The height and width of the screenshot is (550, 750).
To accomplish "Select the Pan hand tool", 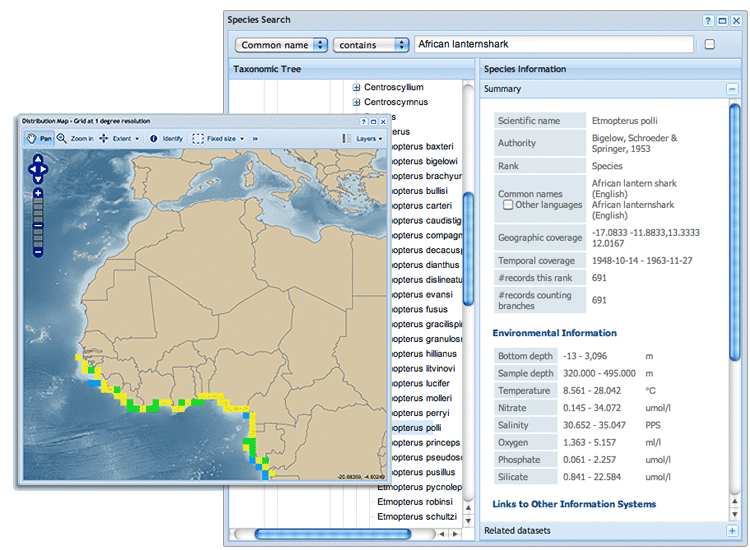I will coord(39,139).
